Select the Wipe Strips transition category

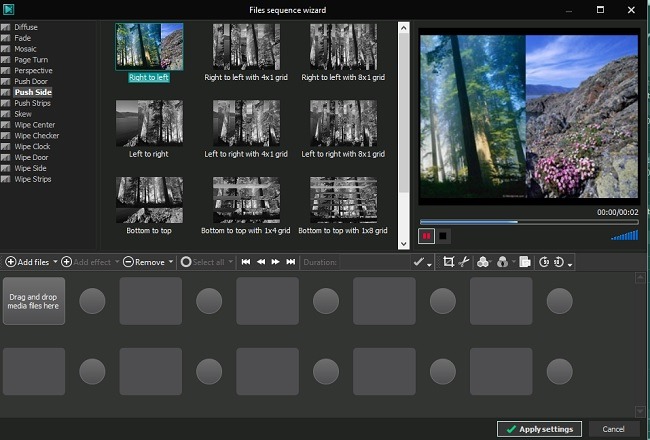click(x=33, y=179)
